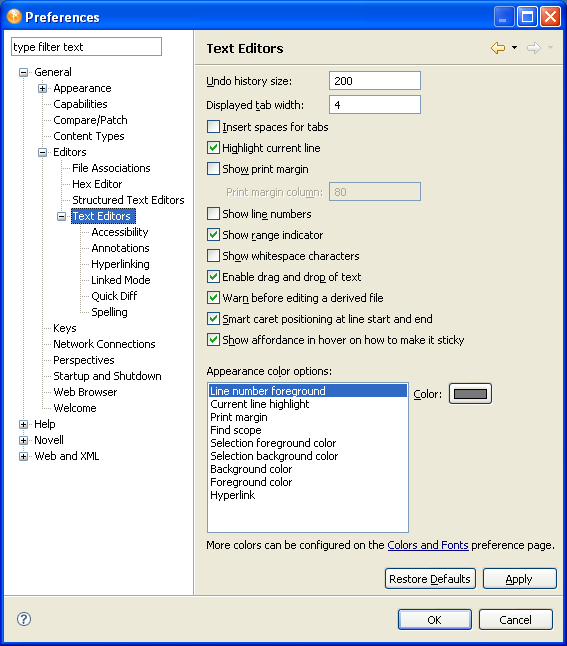Click the Restore Defaults button

pos(430,579)
